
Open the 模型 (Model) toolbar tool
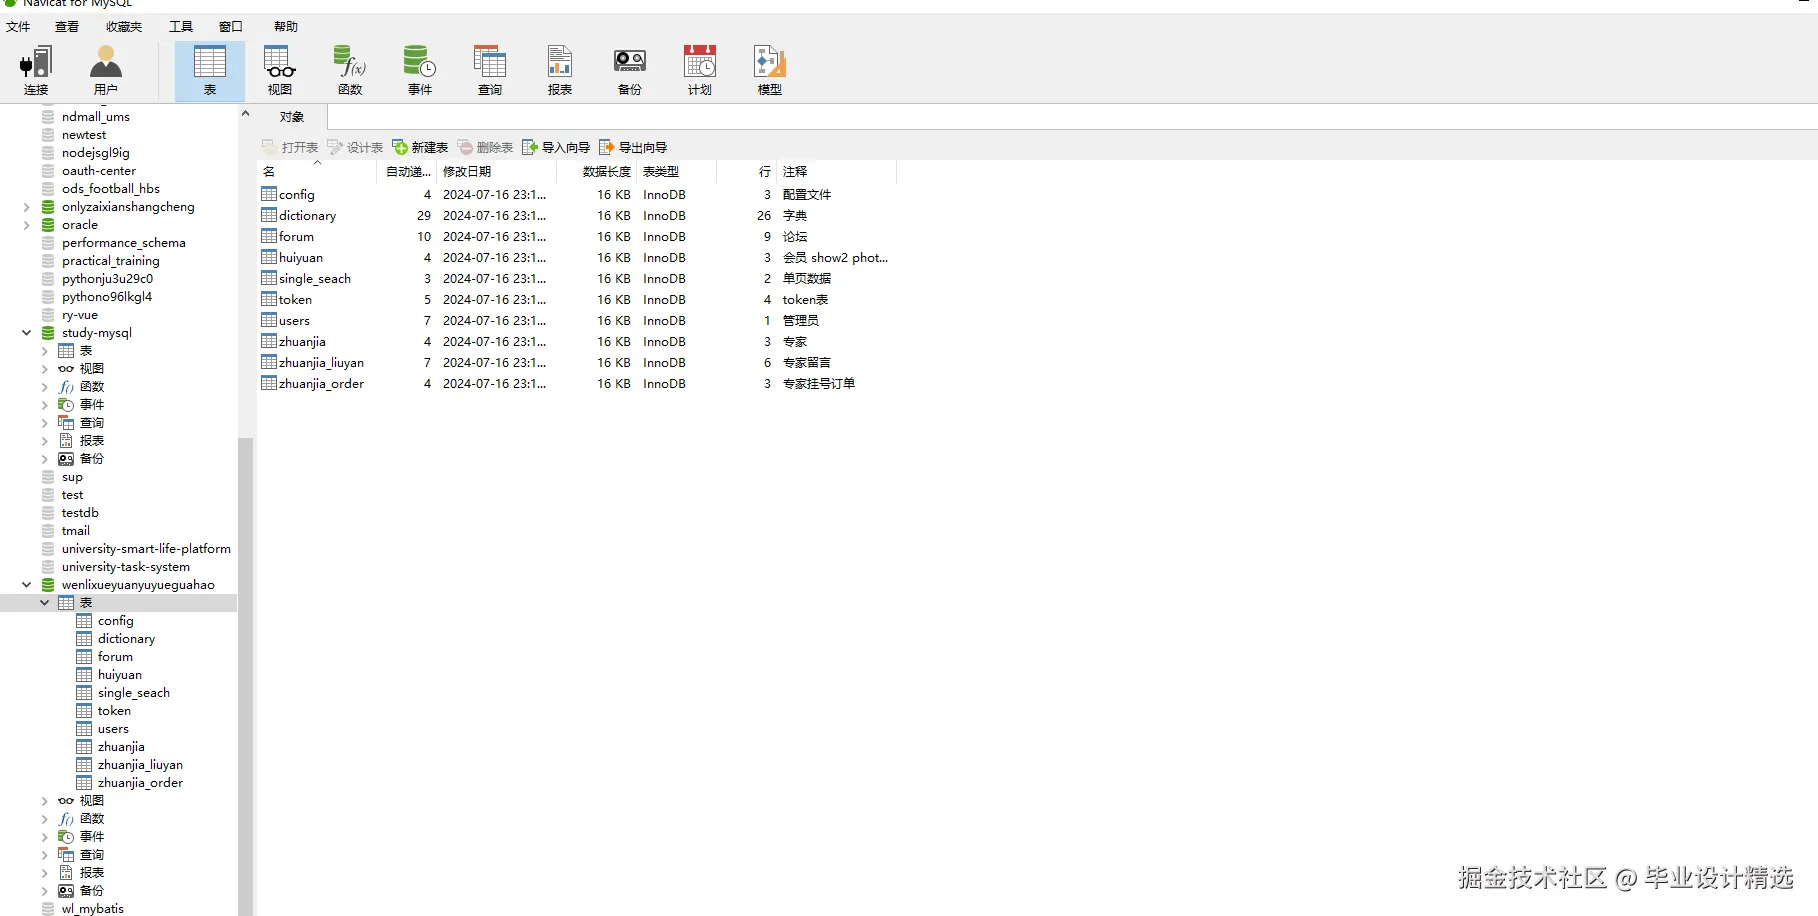click(x=770, y=71)
